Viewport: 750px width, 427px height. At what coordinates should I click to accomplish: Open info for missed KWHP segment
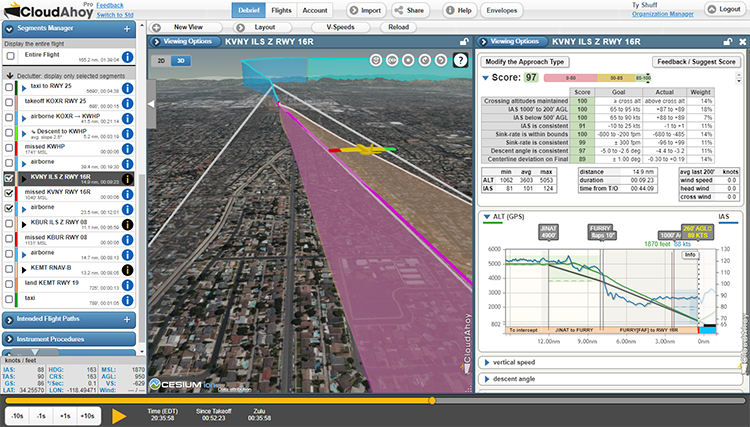point(127,149)
